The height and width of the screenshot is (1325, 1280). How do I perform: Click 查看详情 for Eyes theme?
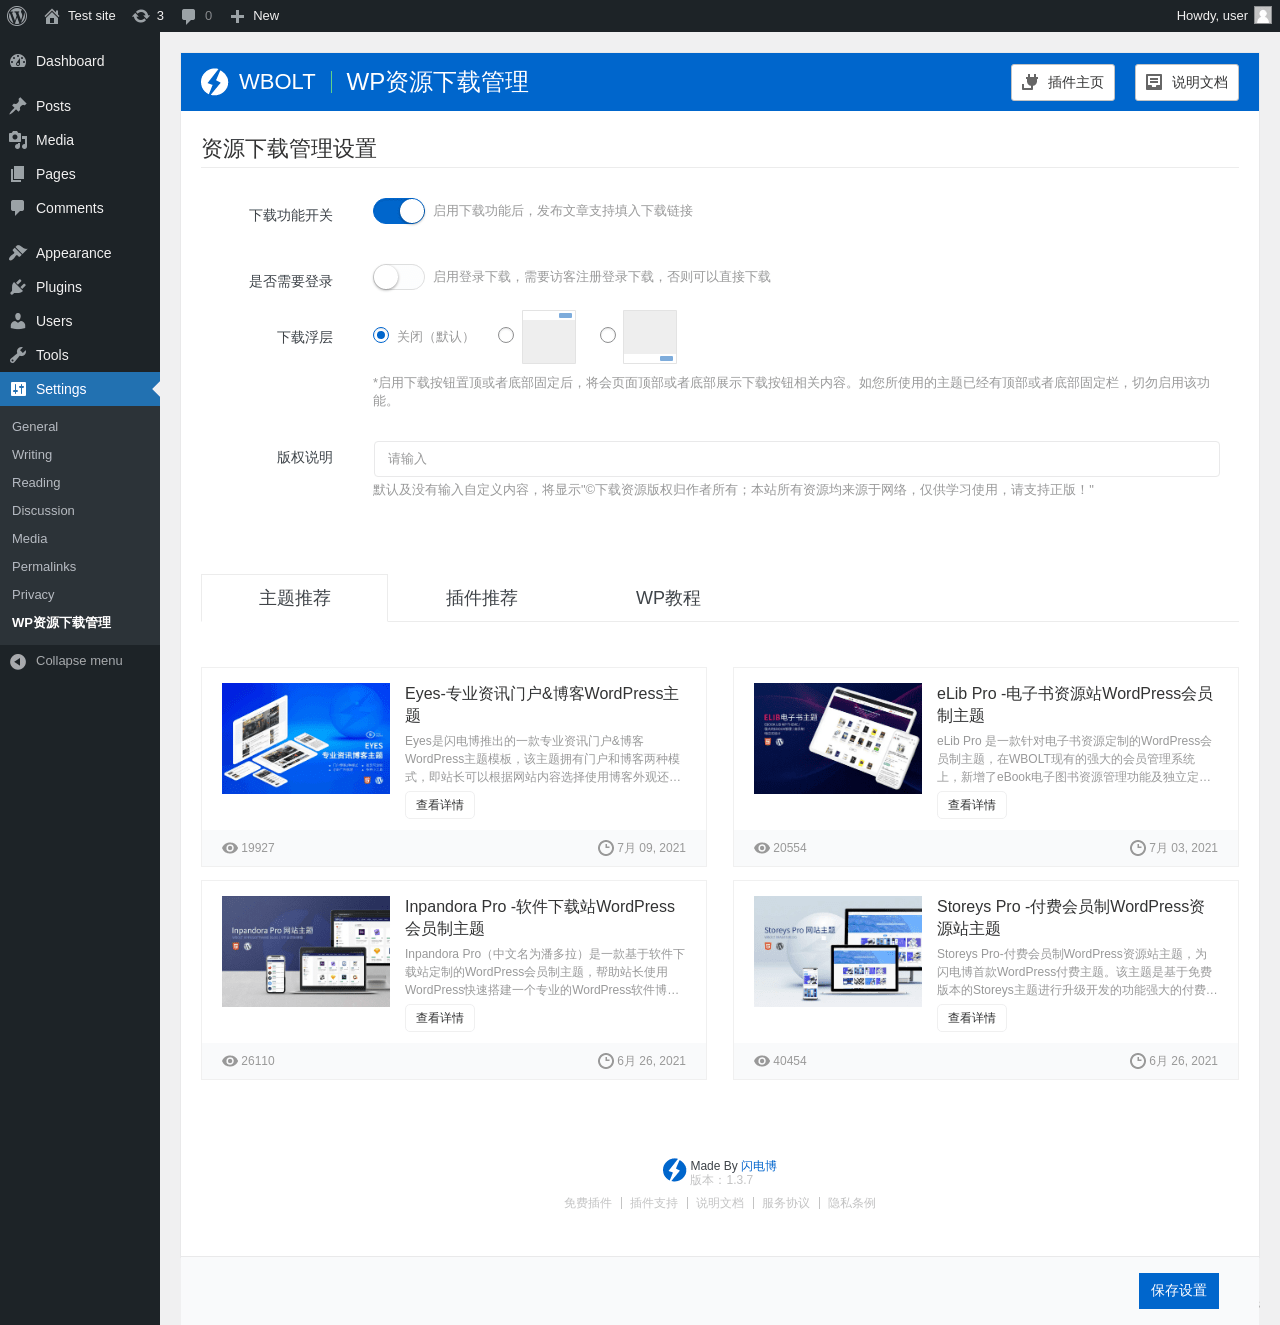click(x=440, y=805)
